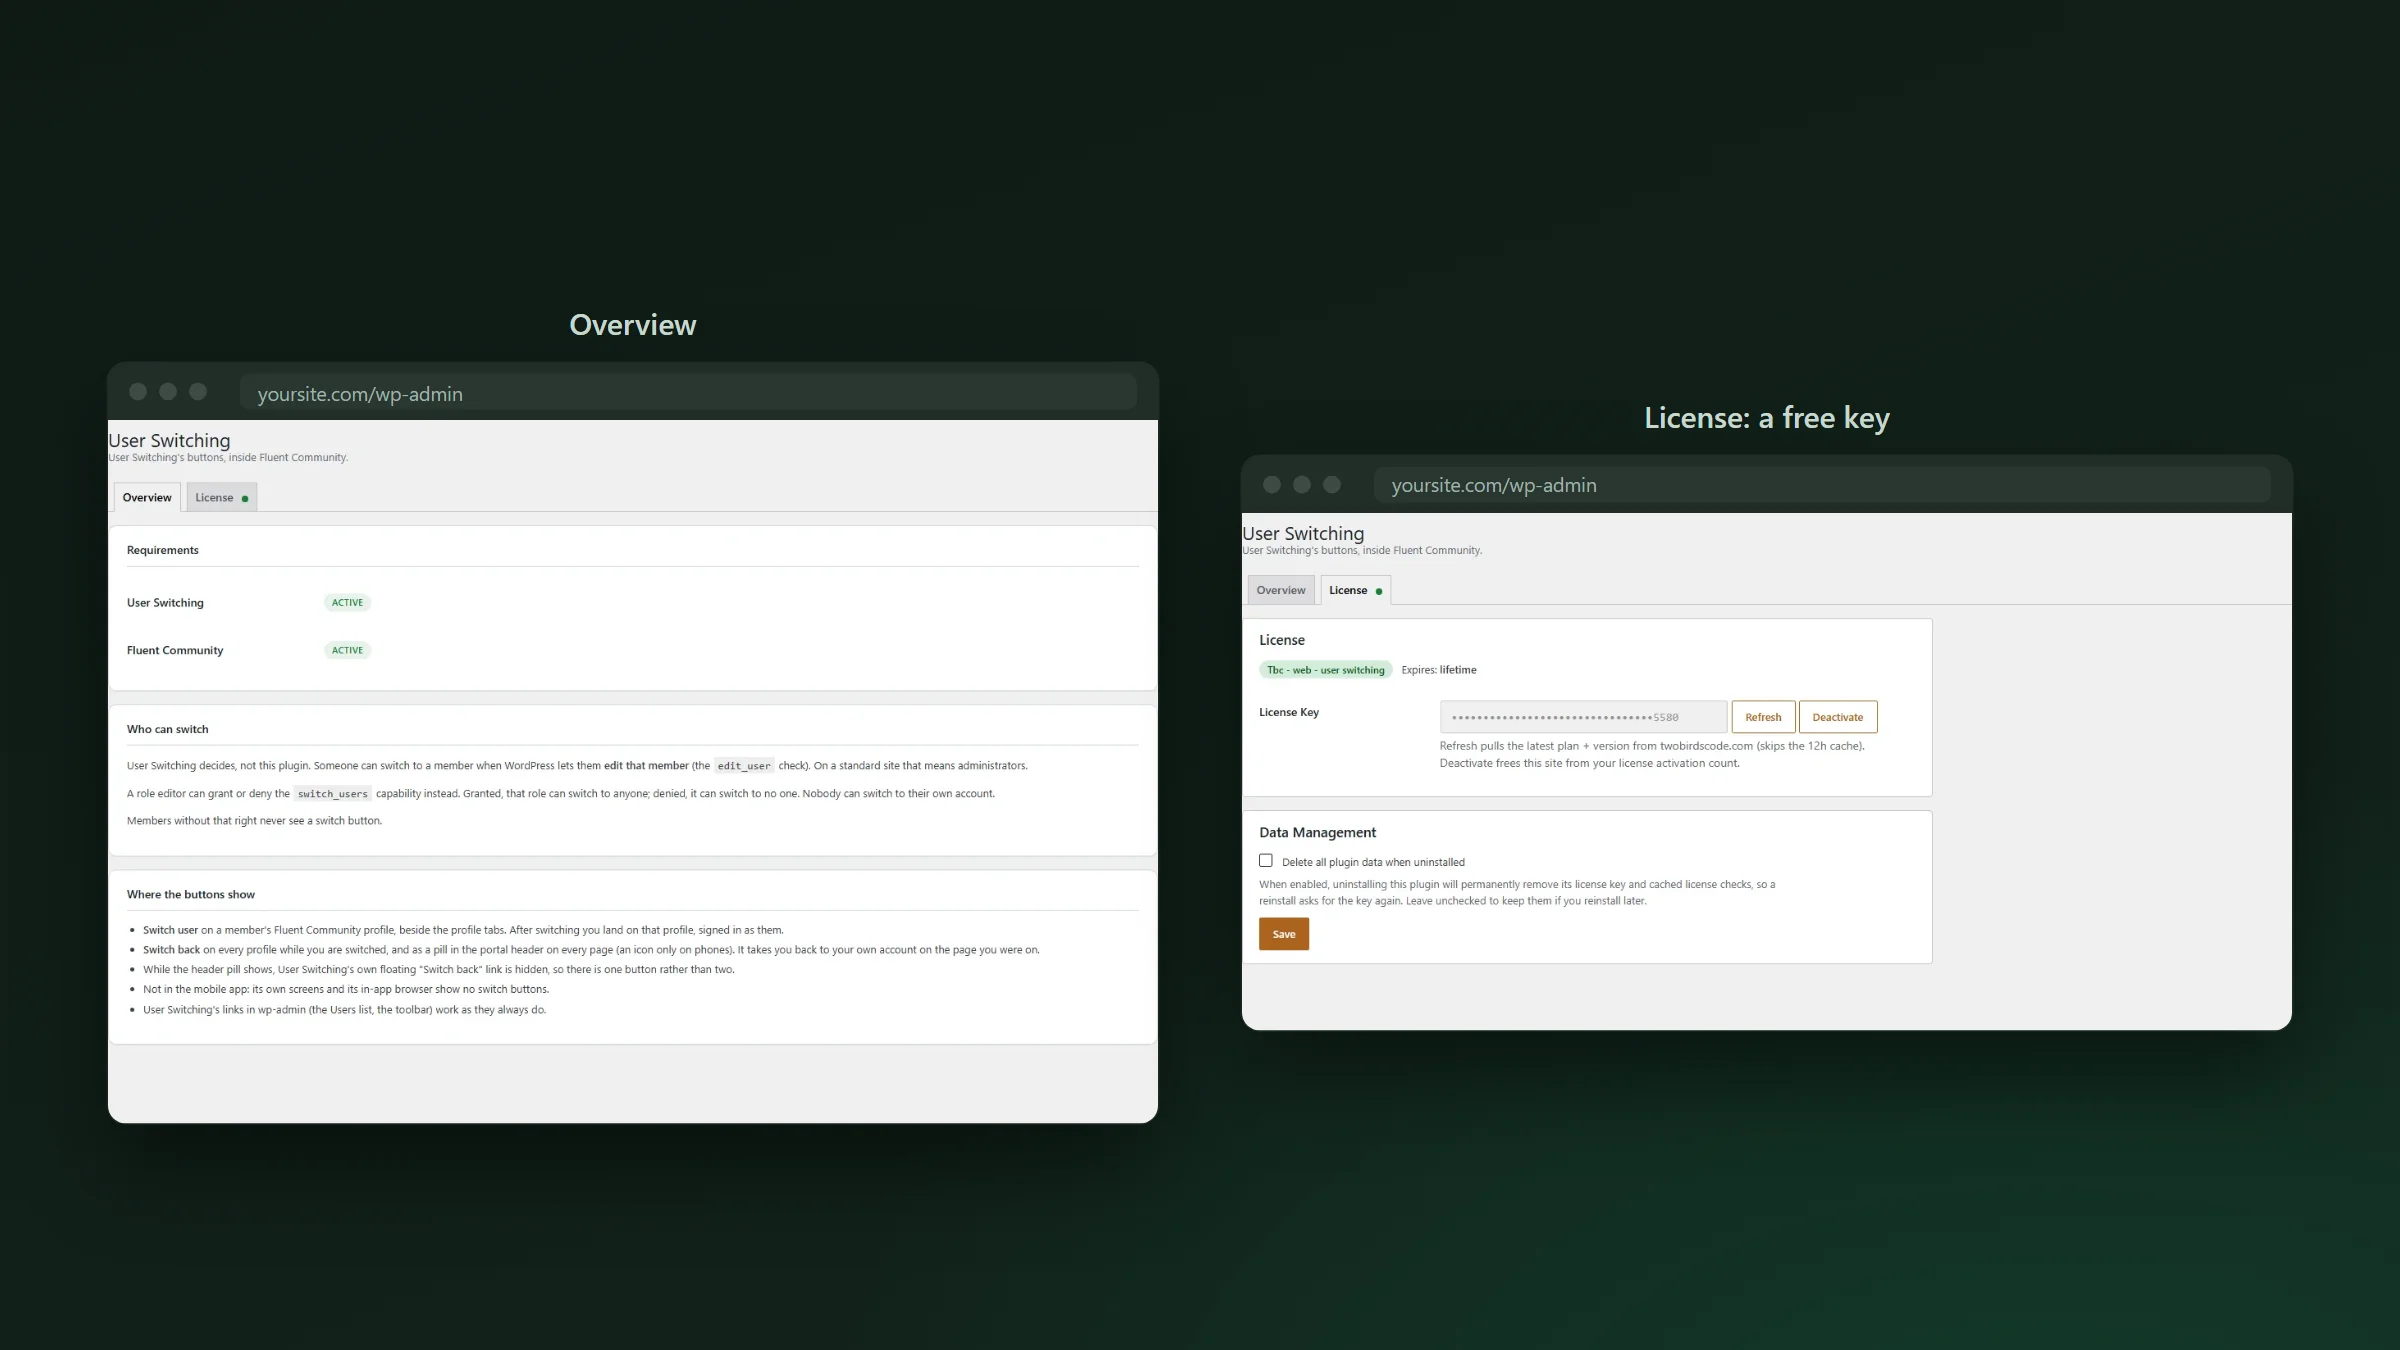The width and height of the screenshot is (2400, 1350).
Task: Click the ACTIVE badge beside Fluent Community
Action: pos(347,650)
